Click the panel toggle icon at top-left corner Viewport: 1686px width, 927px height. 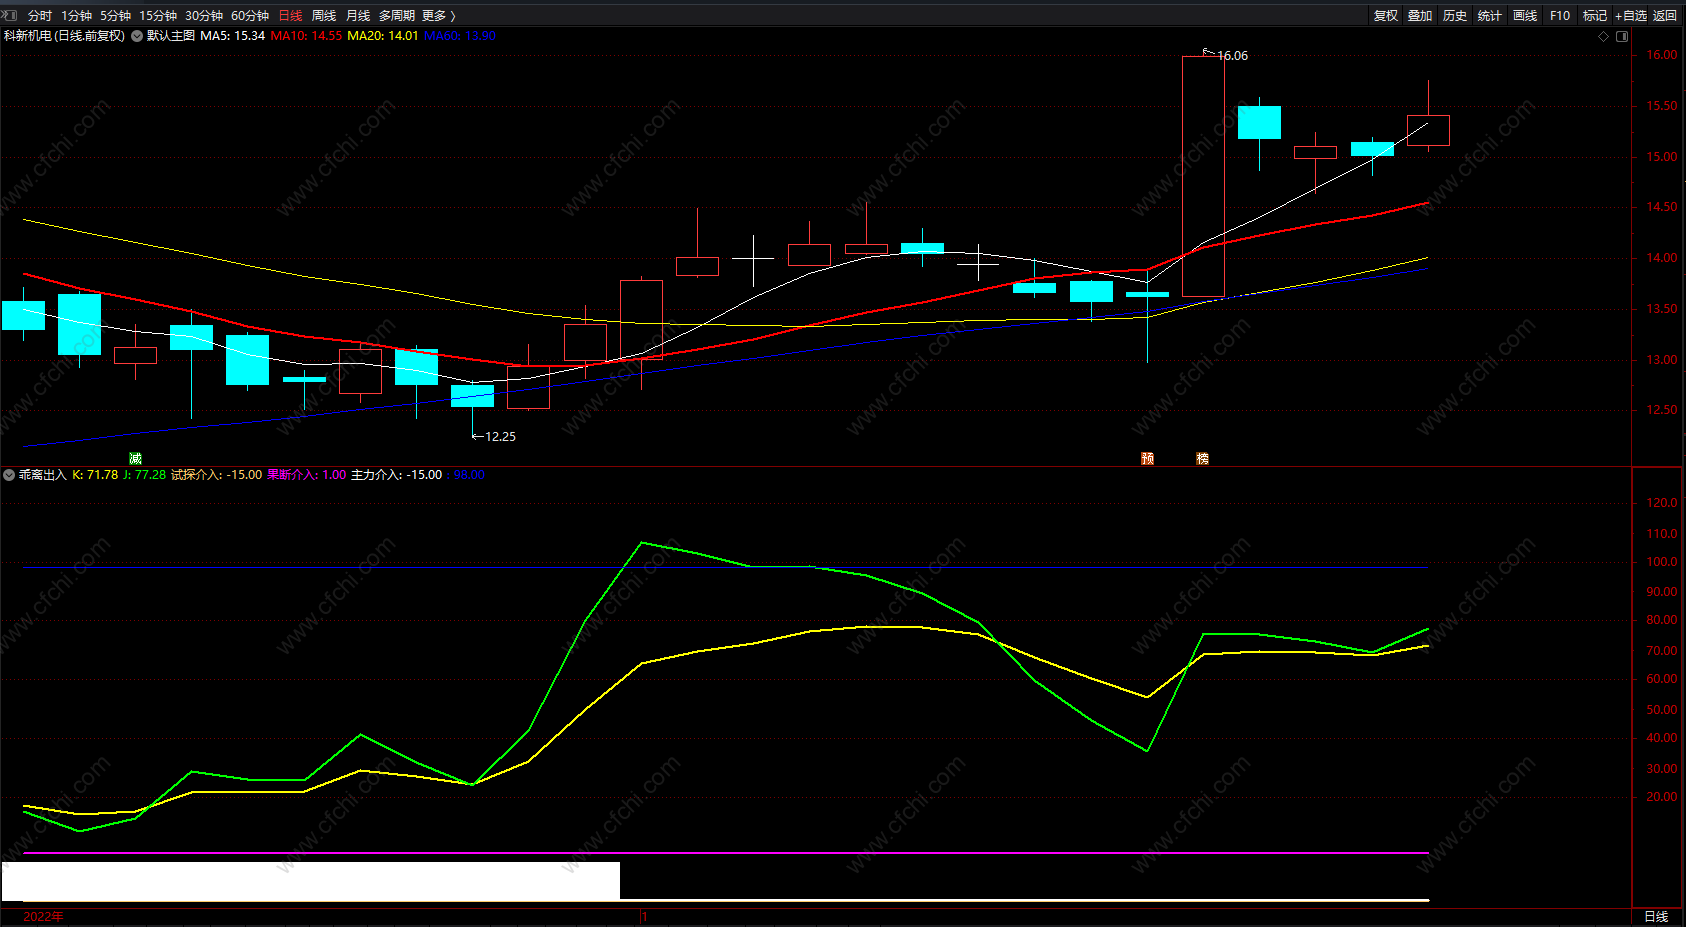(x=9, y=15)
